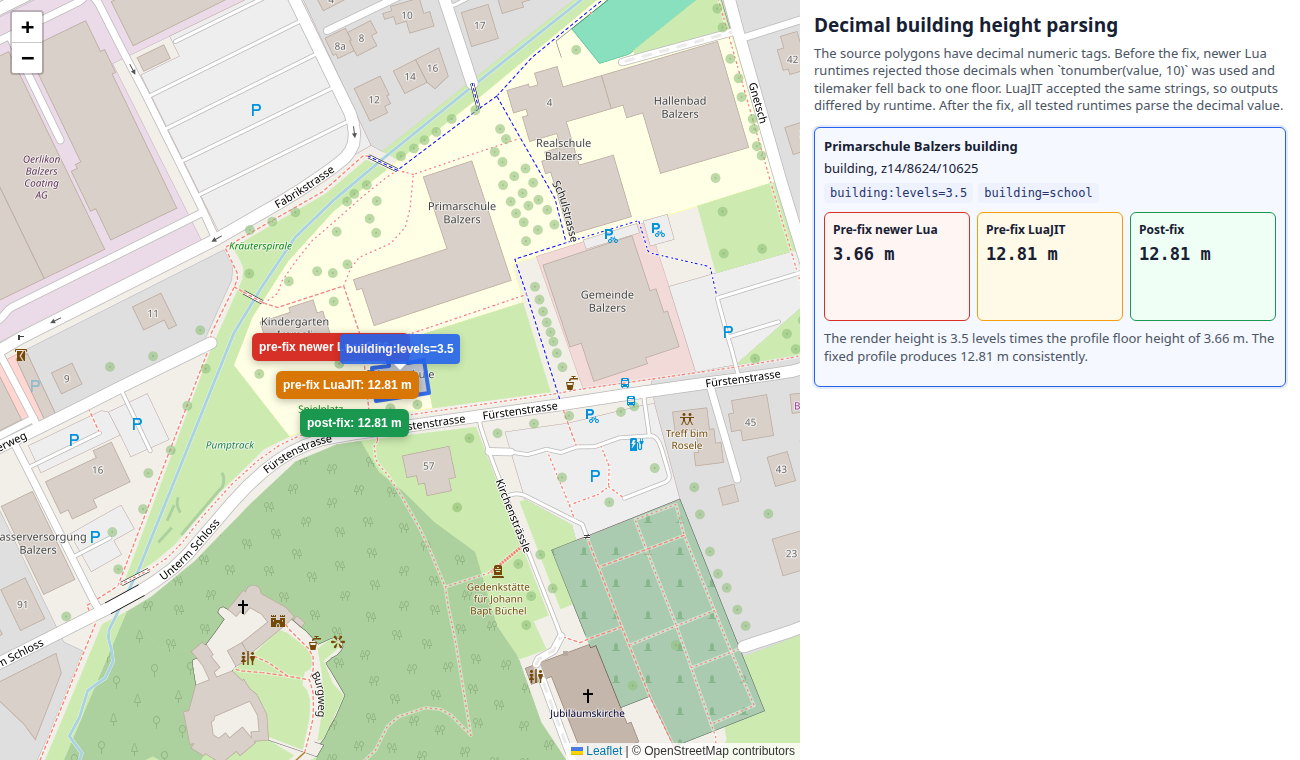Zoom in on the map
Viewport: 1300px width, 760px height.
pos(27,27)
